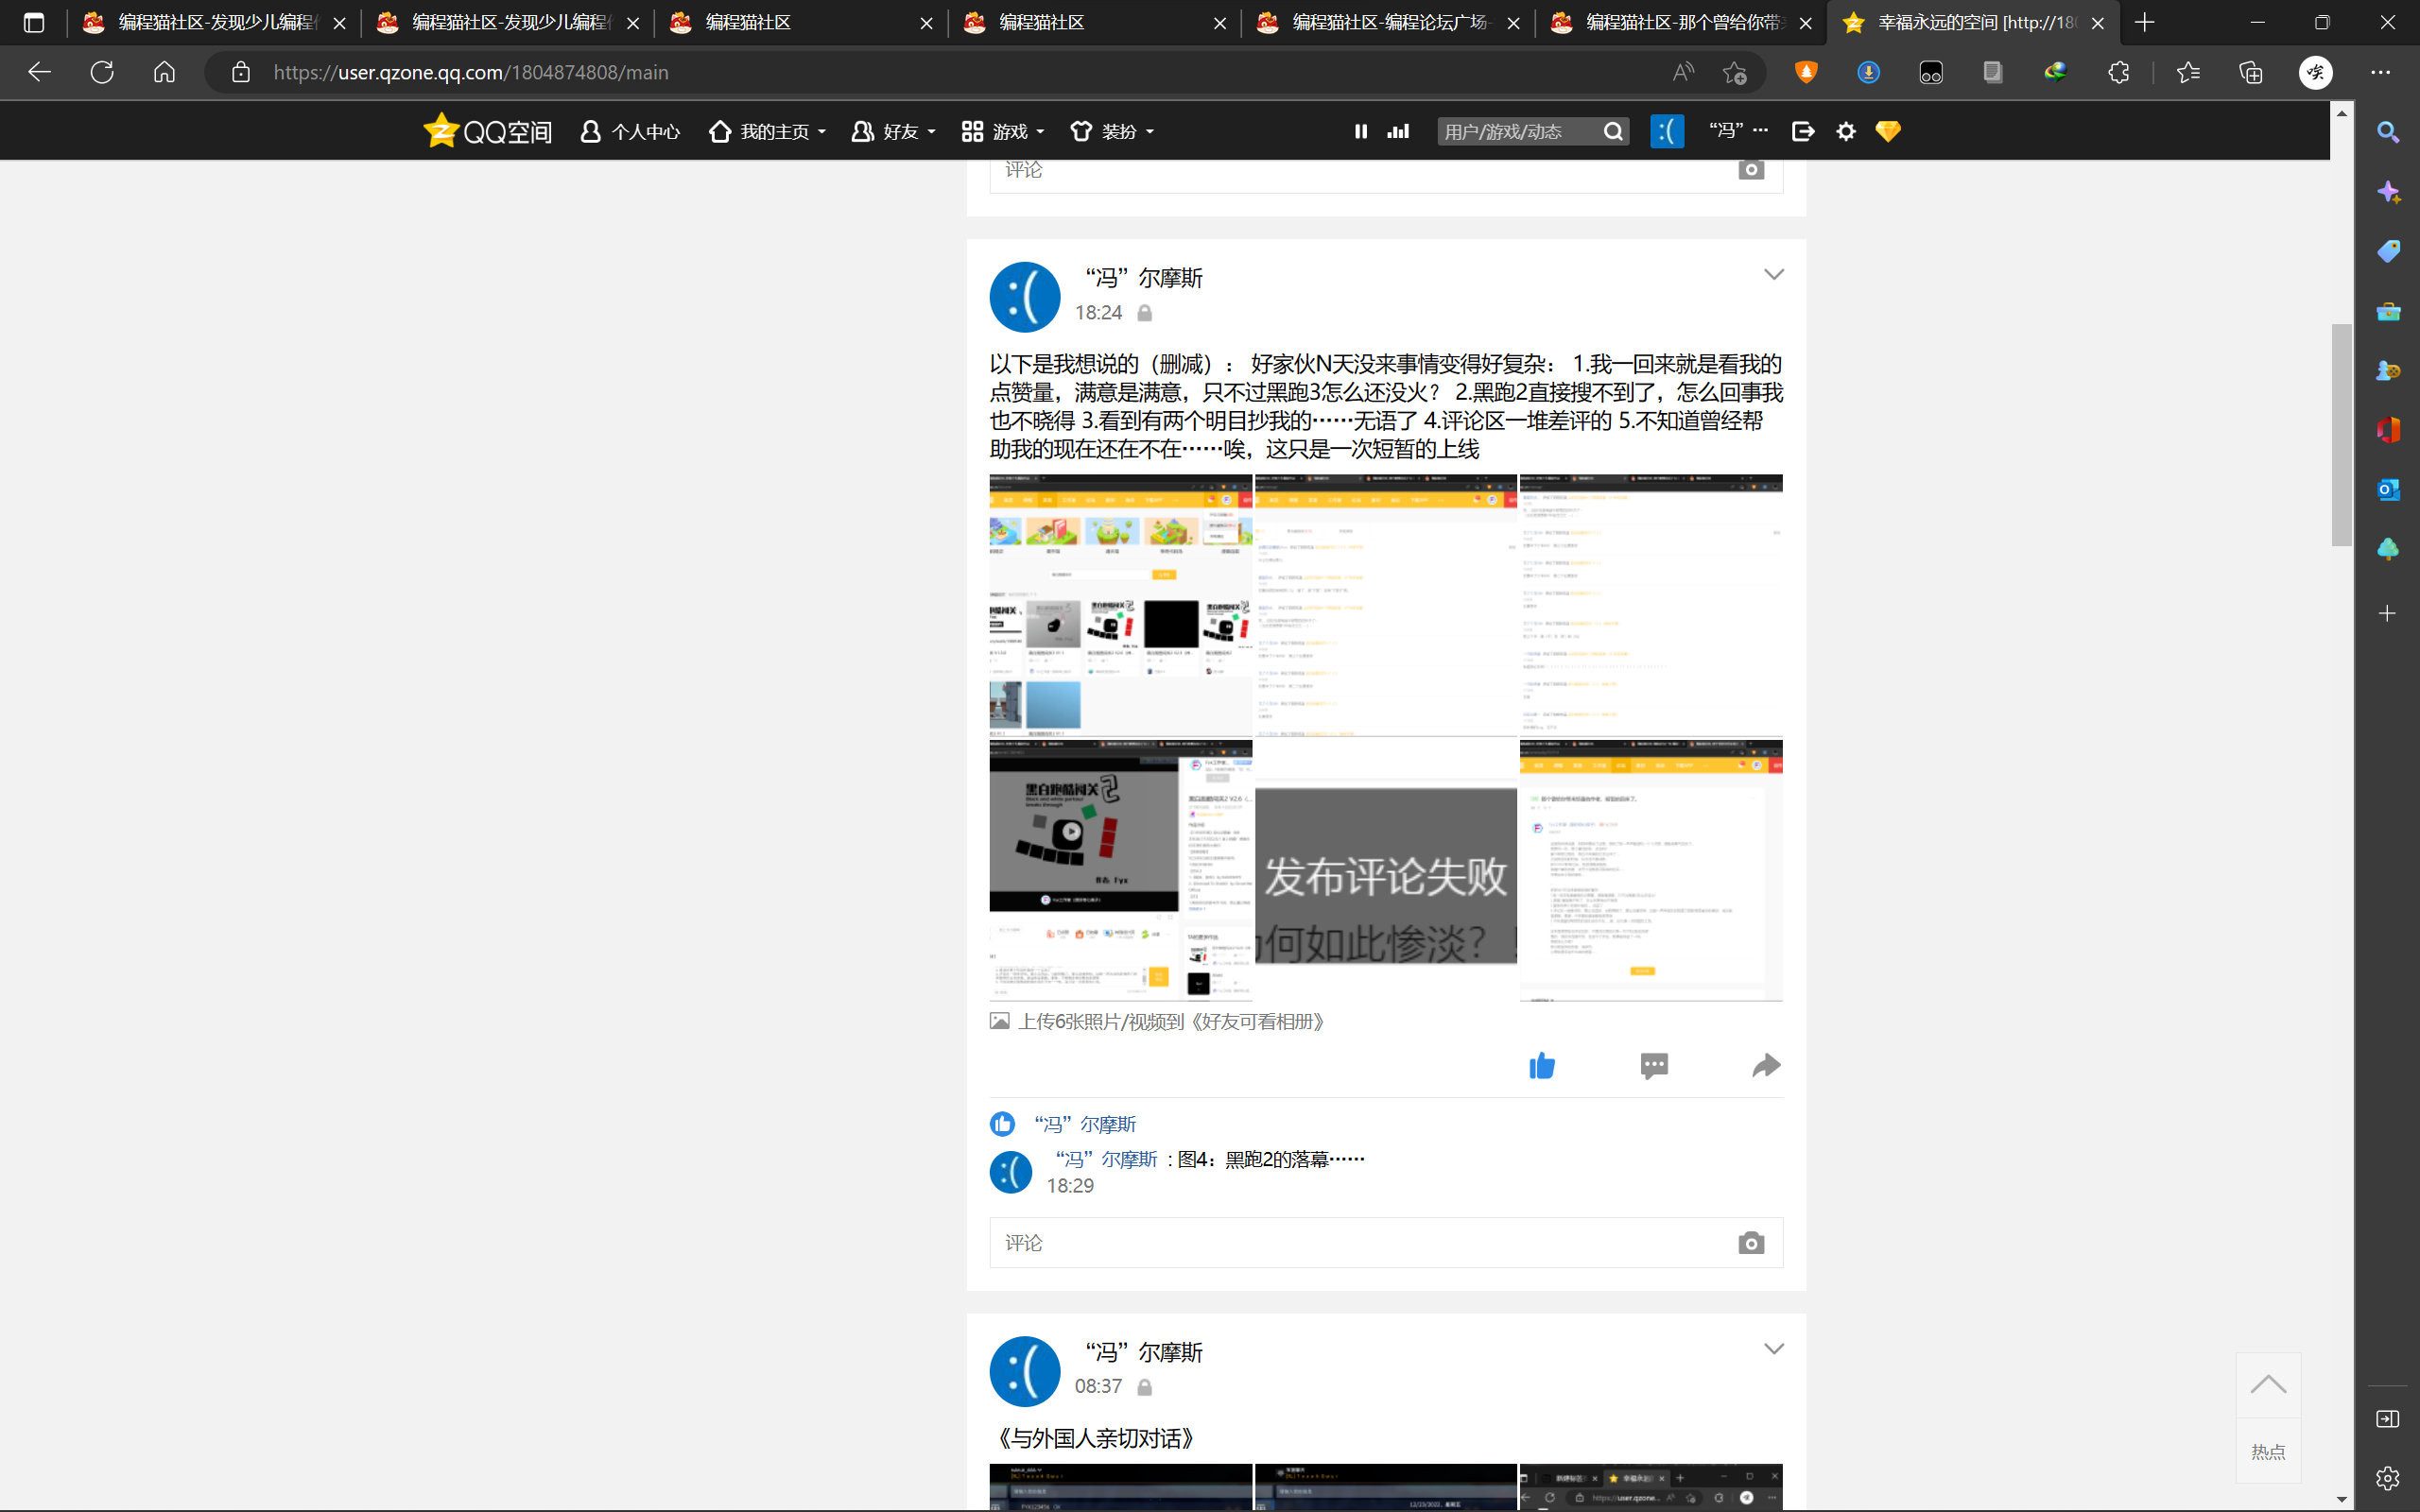
Task: Click the back-to-top arrow button
Action: pos(2268,1385)
